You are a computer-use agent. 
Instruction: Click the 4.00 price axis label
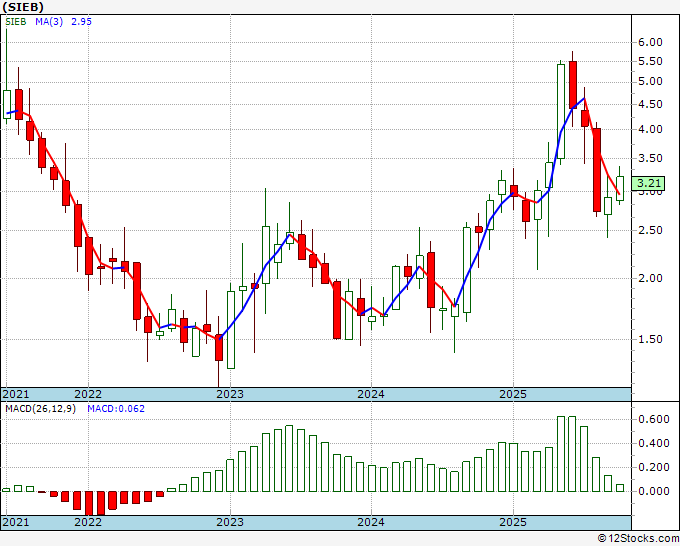(x=651, y=129)
